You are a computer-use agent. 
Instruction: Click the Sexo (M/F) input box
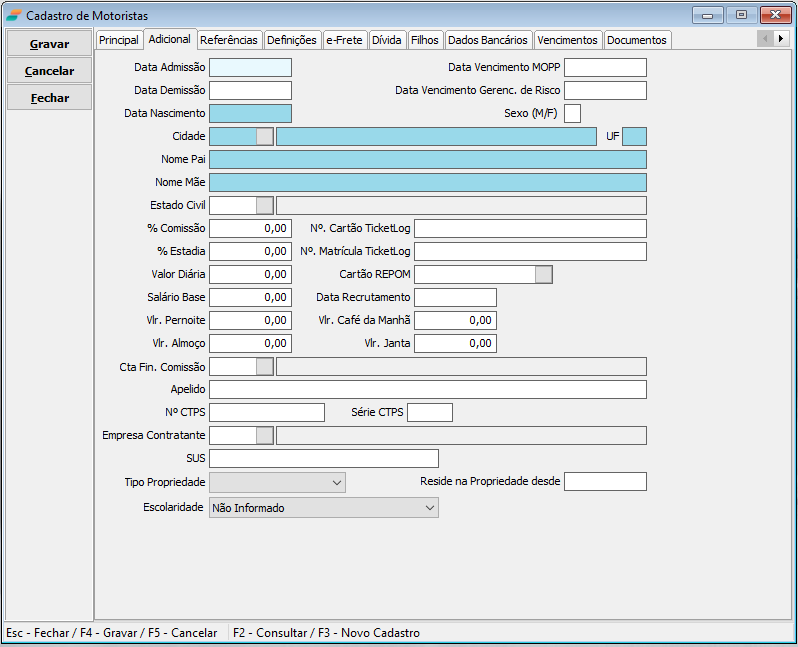(572, 114)
